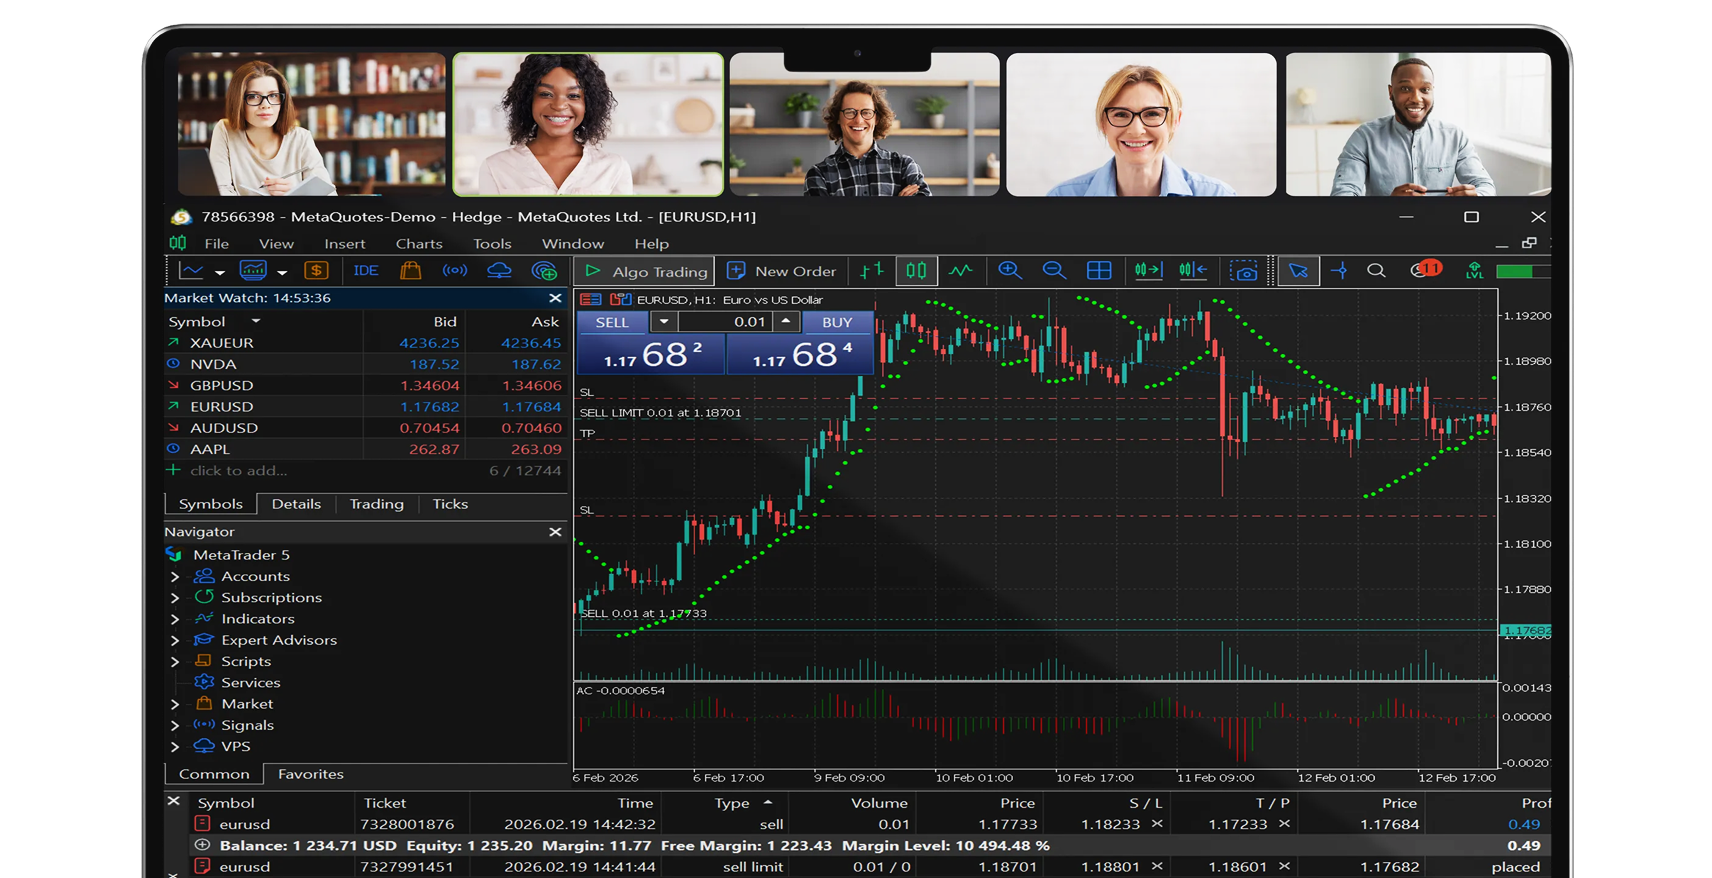Viewport: 1712px width, 878px height.
Task: Switch chart to bar chart mode
Action: click(x=872, y=271)
